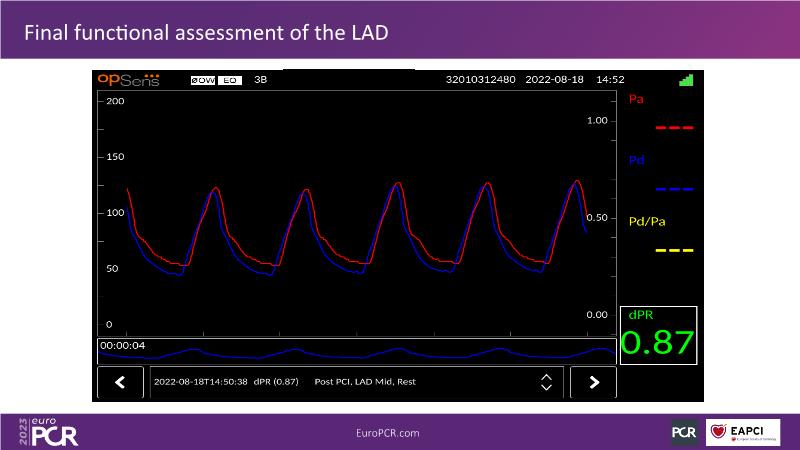Click the 00:00:04 elapsed time label

tap(124, 345)
